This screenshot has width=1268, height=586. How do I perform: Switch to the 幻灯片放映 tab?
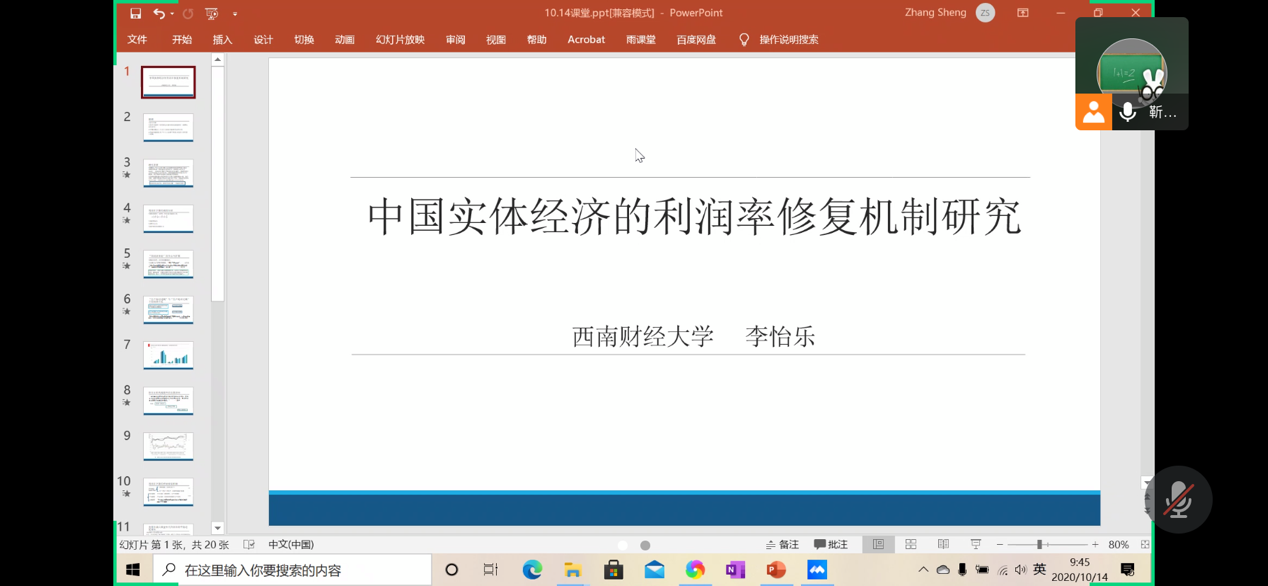pyautogui.click(x=400, y=40)
